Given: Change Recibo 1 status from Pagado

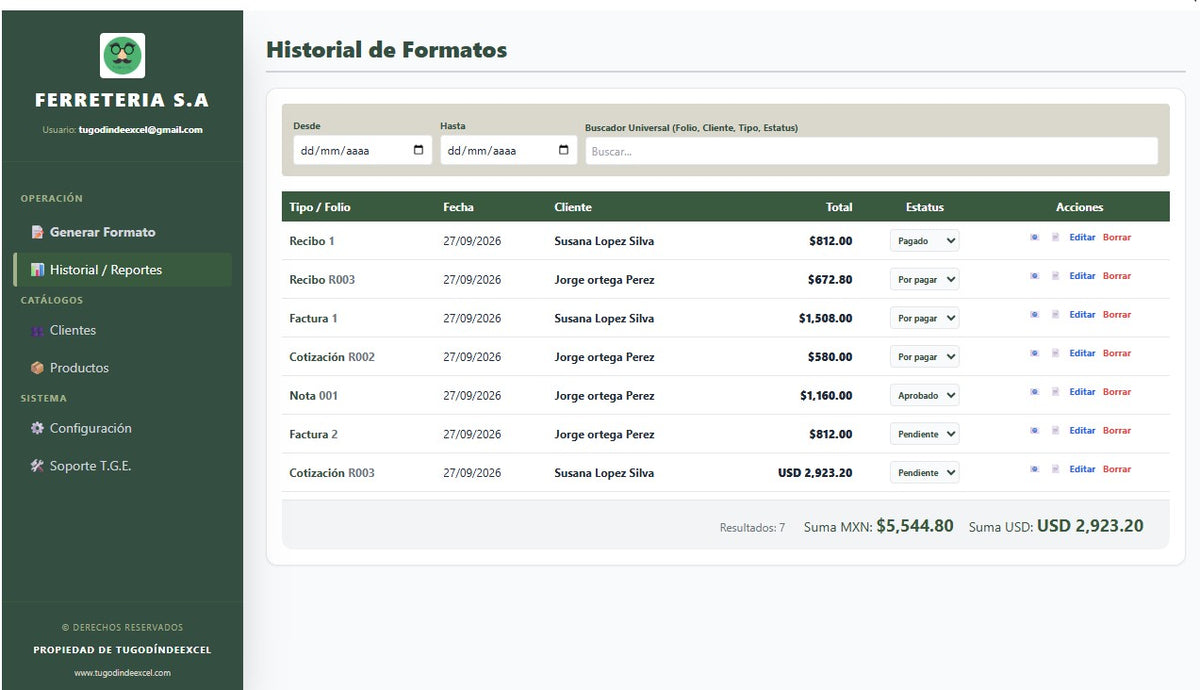Looking at the screenshot, I should coord(924,241).
